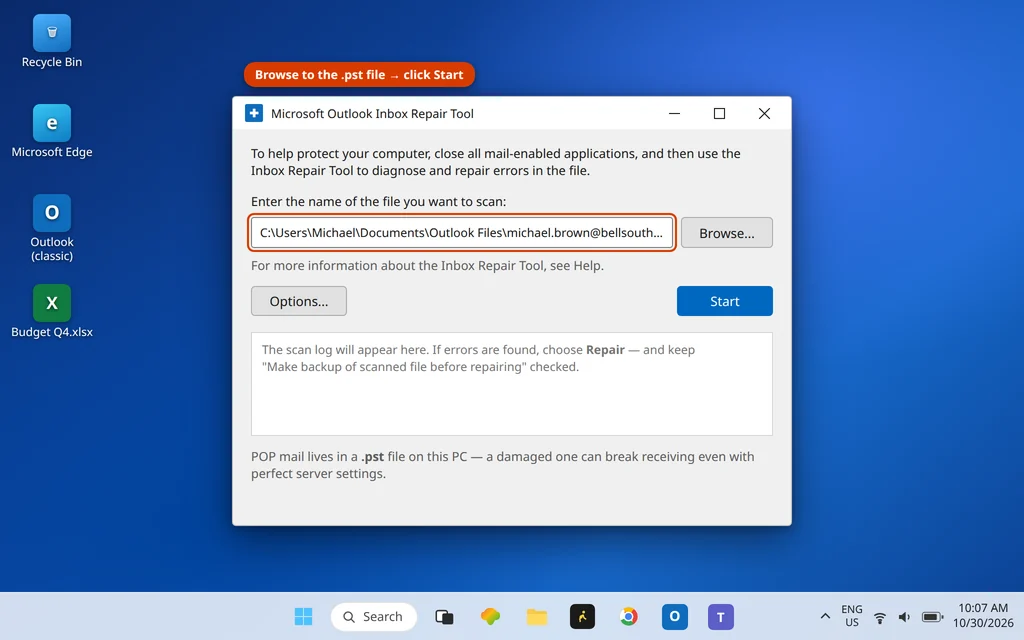Click inside the scan log area

511,384
